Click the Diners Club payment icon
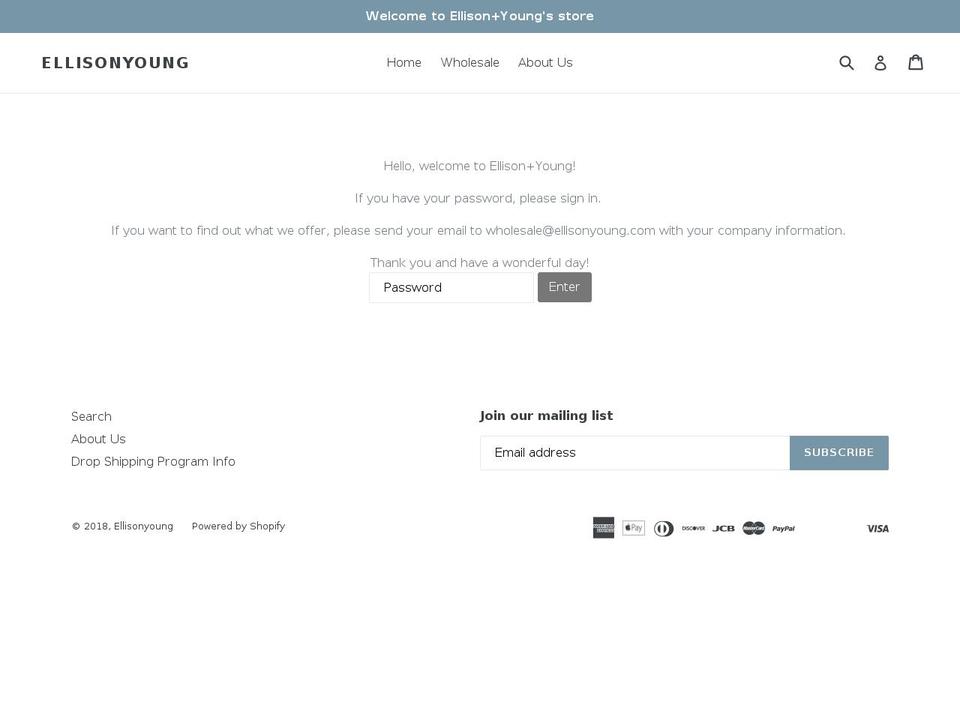 (663, 528)
